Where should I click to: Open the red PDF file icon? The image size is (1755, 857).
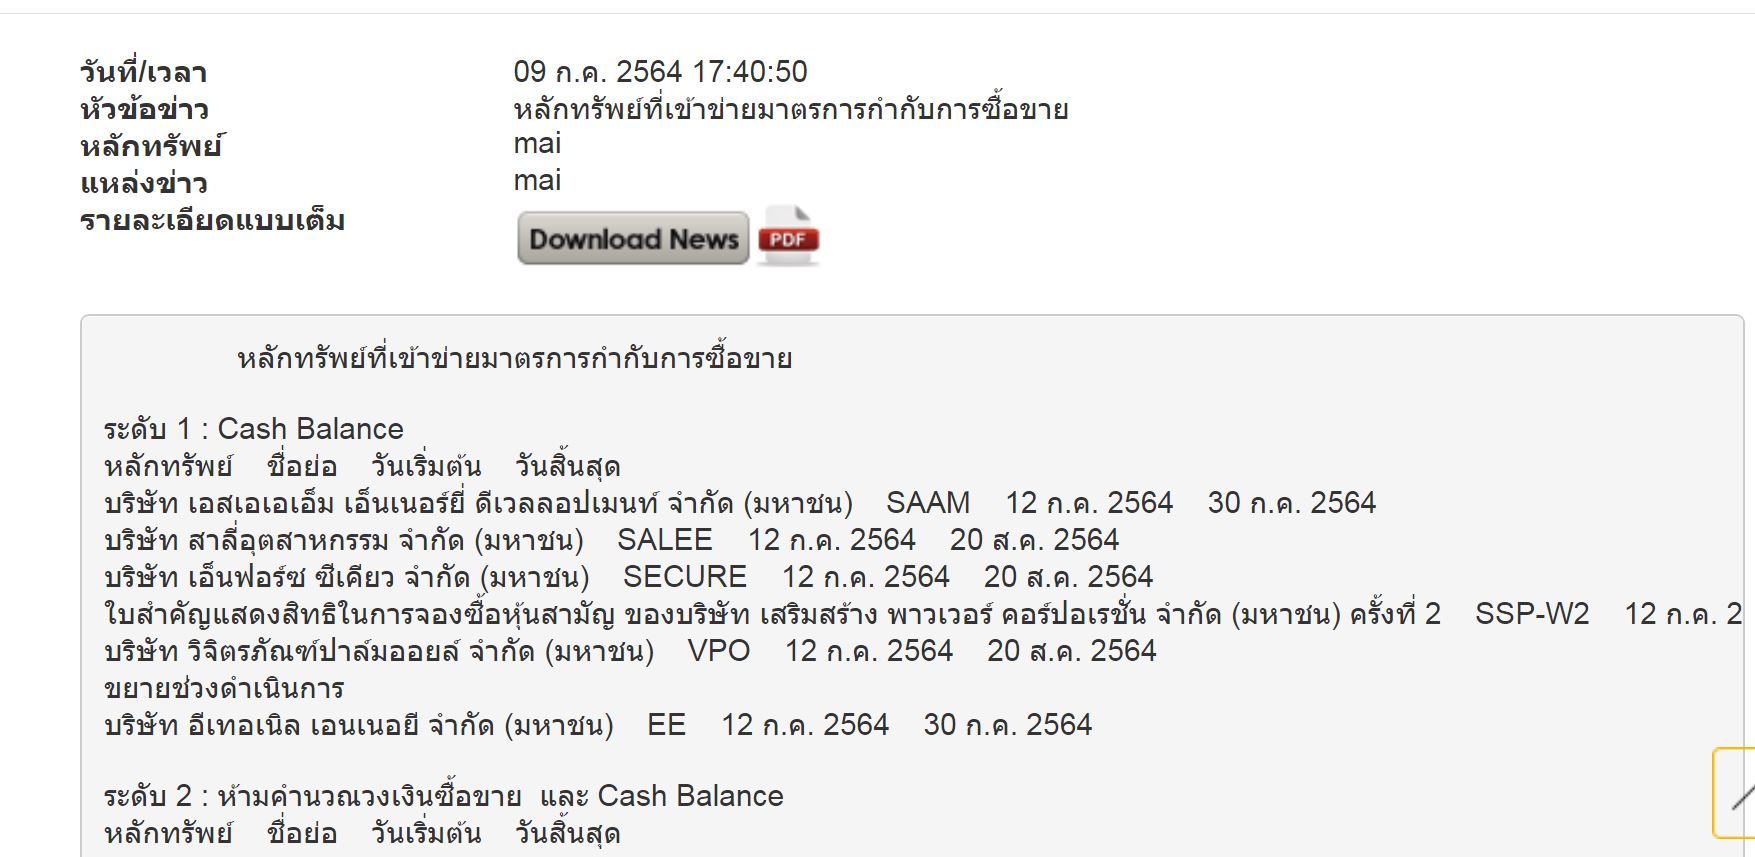click(x=789, y=236)
